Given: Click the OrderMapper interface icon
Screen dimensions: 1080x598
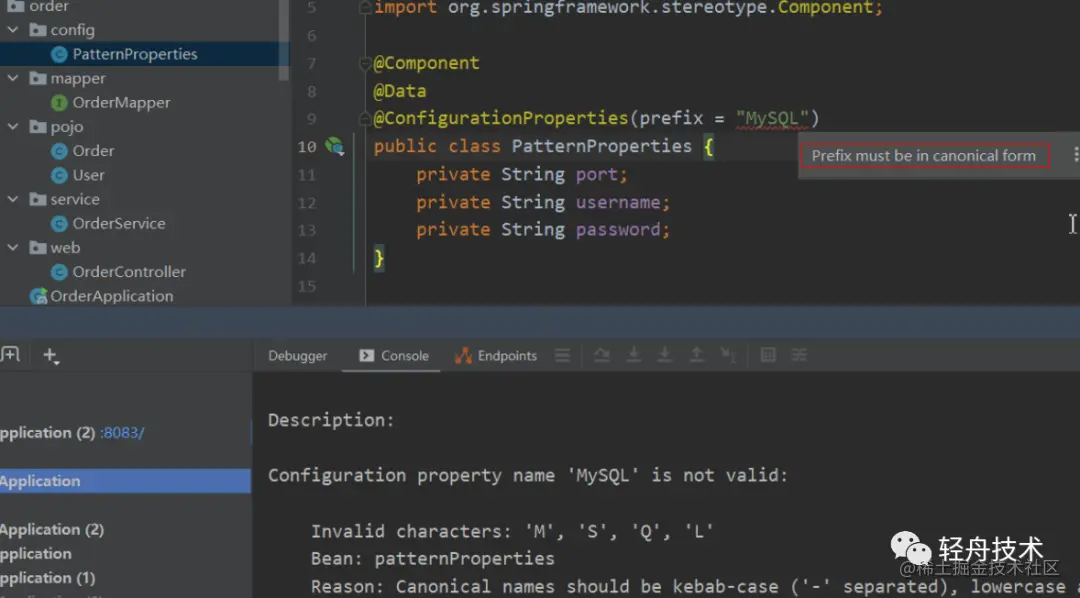Looking at the screenshot, I should coord(59,103).
